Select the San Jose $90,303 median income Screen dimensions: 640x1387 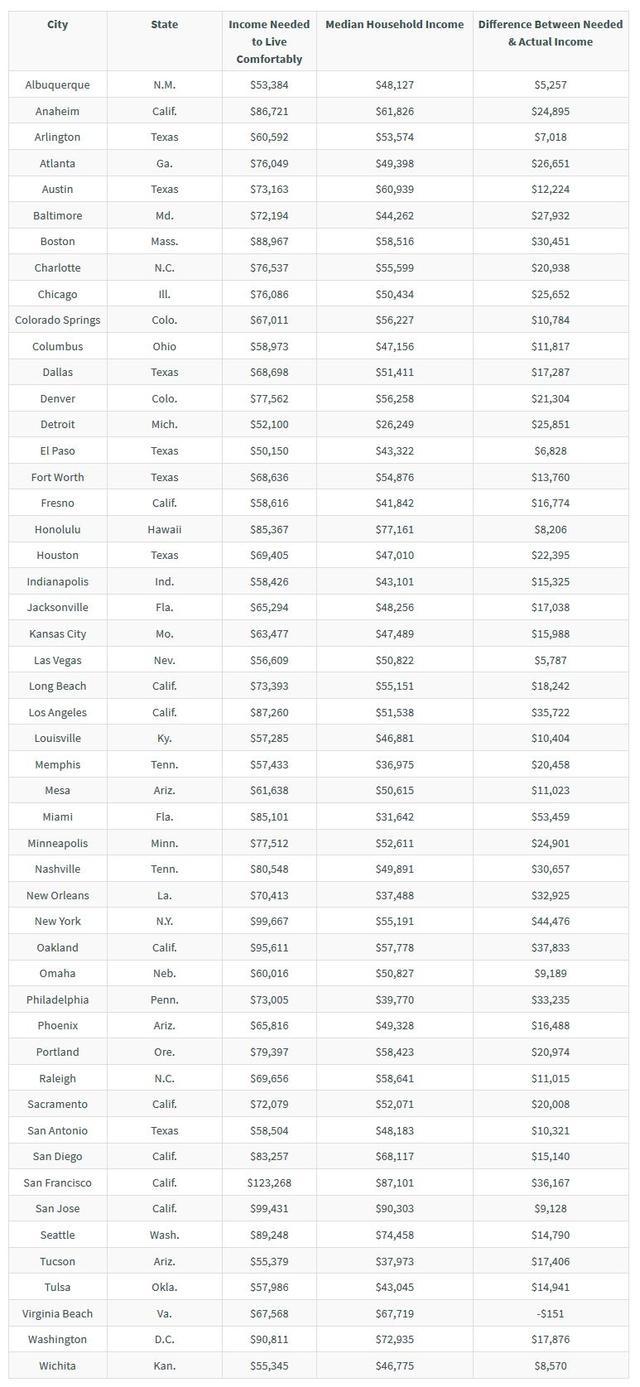coord(395,1209)
